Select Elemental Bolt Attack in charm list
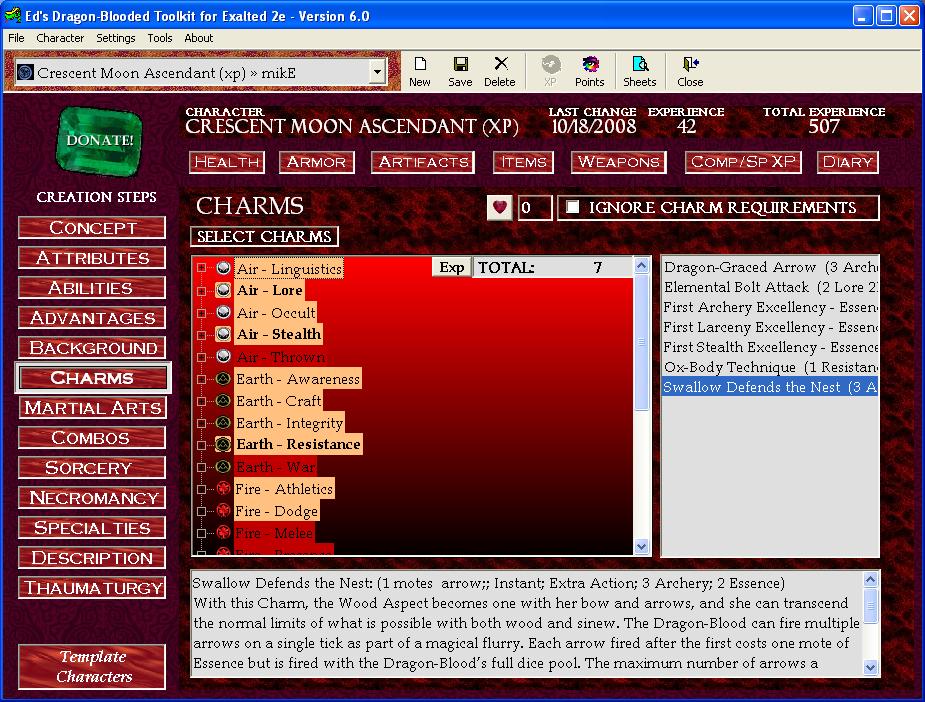 tap(770, 287)
